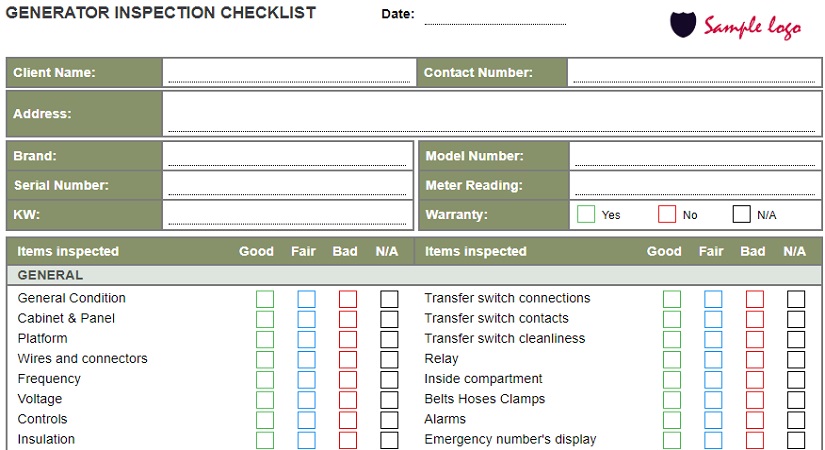Tick the Warranty N/A checkbox
The image size is (825, 450).
coord(741,214)
